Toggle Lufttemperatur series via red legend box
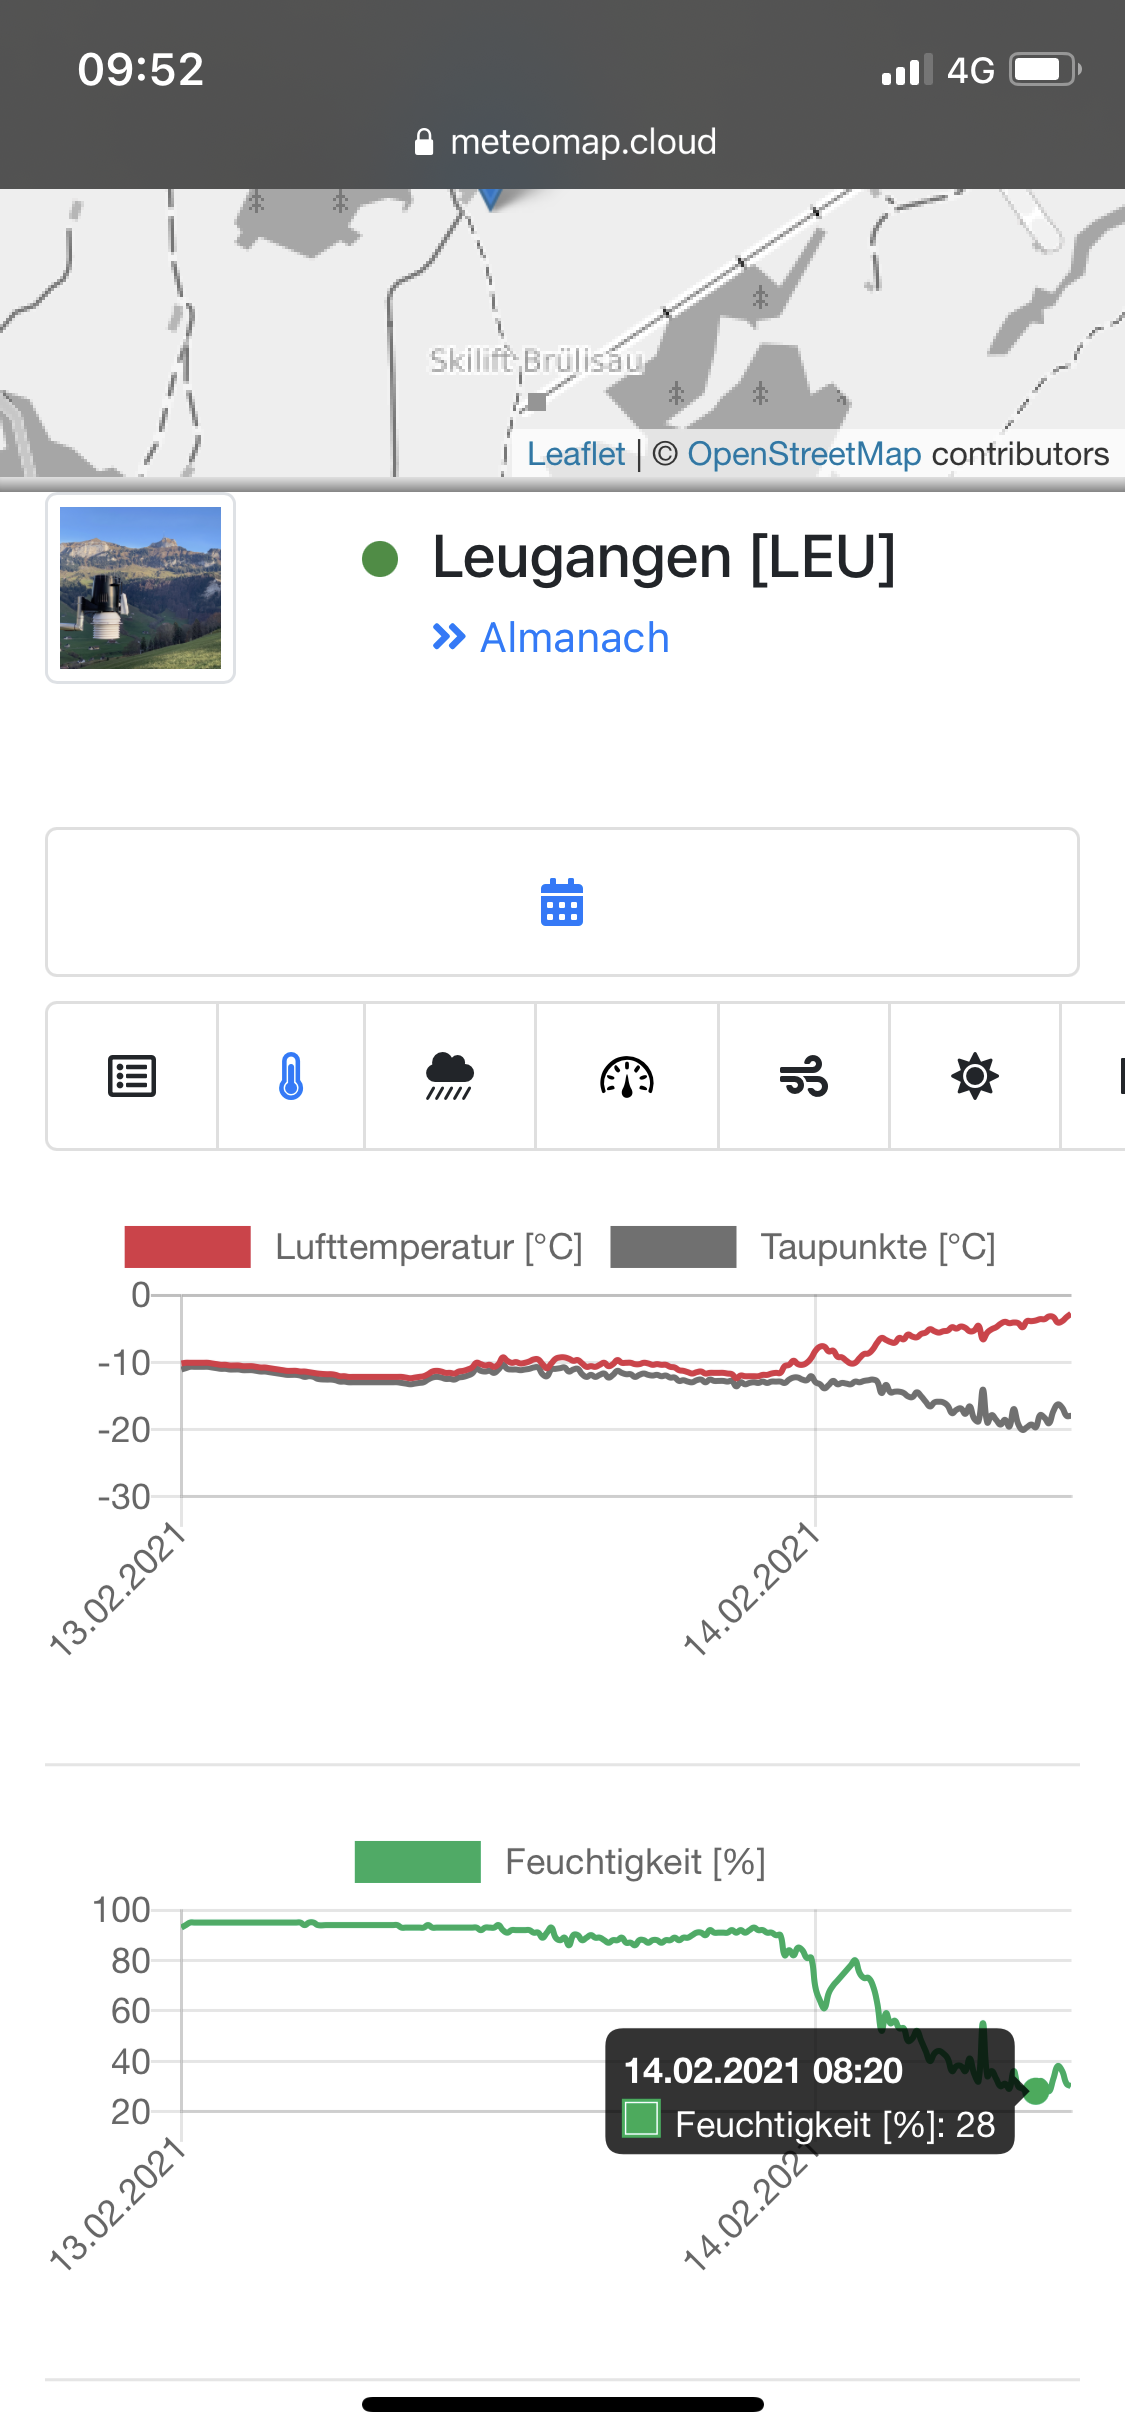This screenshot has height=2436, width=1125. point(187,1247)
